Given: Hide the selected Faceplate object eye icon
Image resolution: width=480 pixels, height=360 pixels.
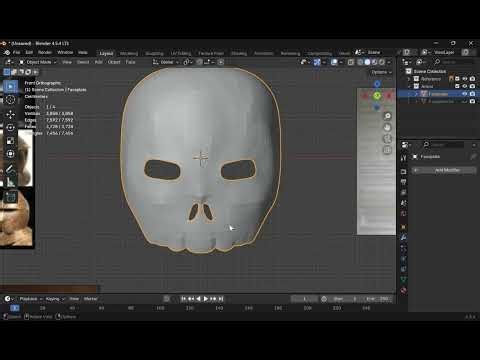Looking at the screenshot, I should 465,94.
